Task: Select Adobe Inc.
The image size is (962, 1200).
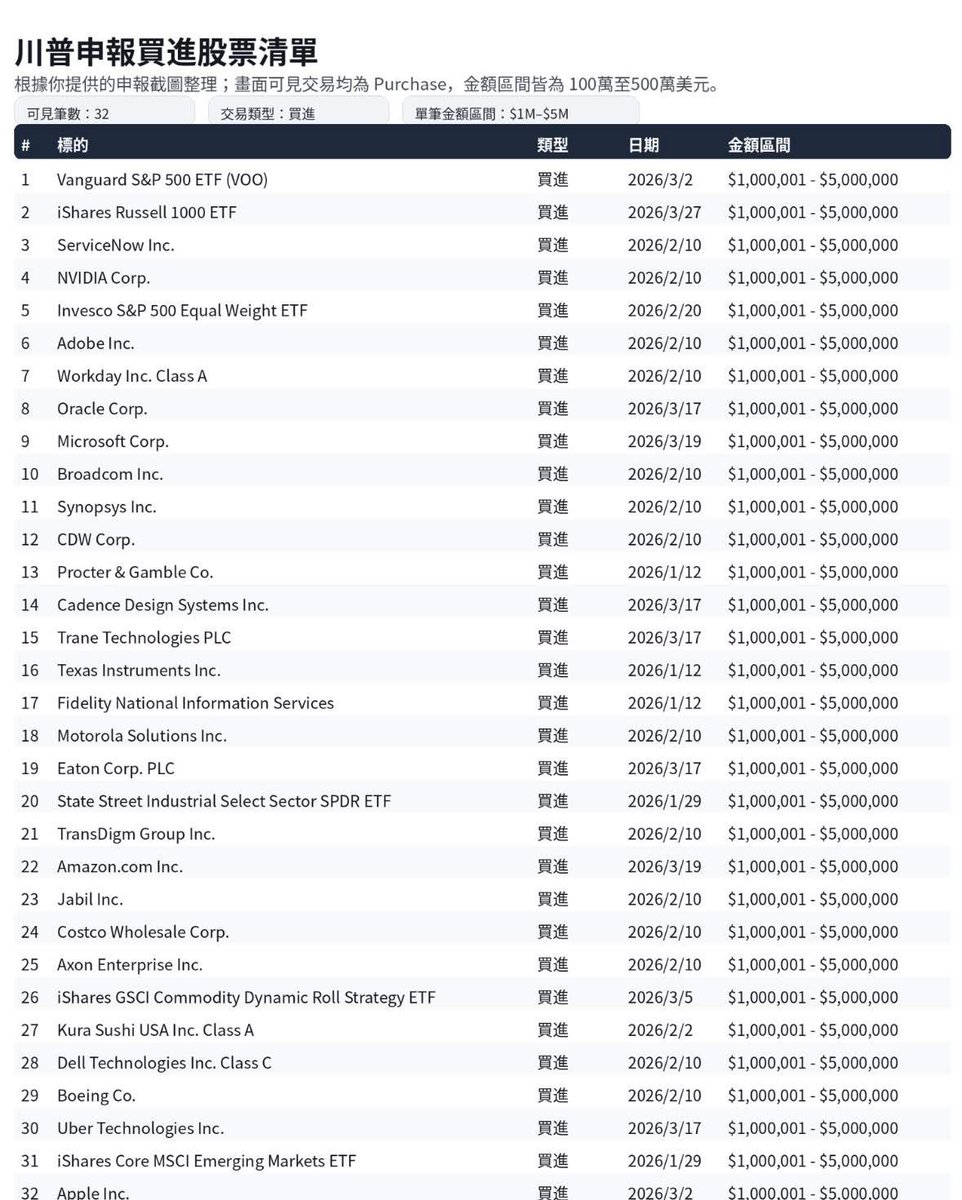Action: click(x=95, y=343)
